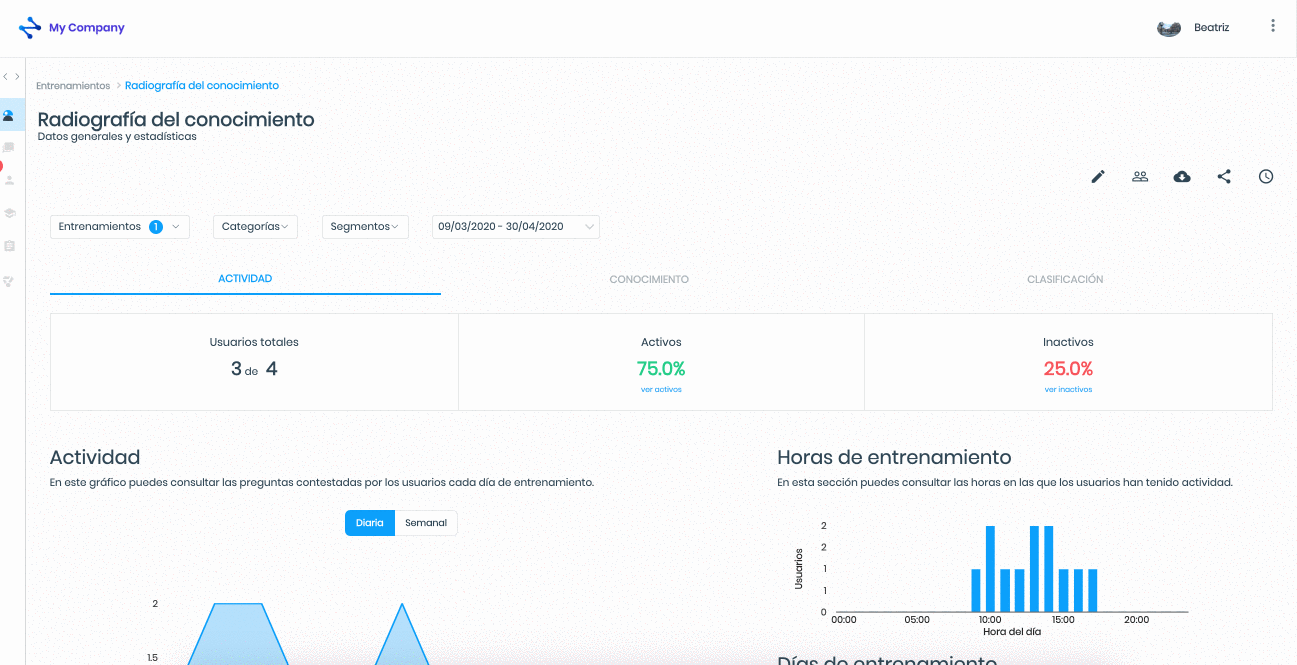Click the users group icon
This screenshot has width=1297, height=665.
[x=1140, y=177]
